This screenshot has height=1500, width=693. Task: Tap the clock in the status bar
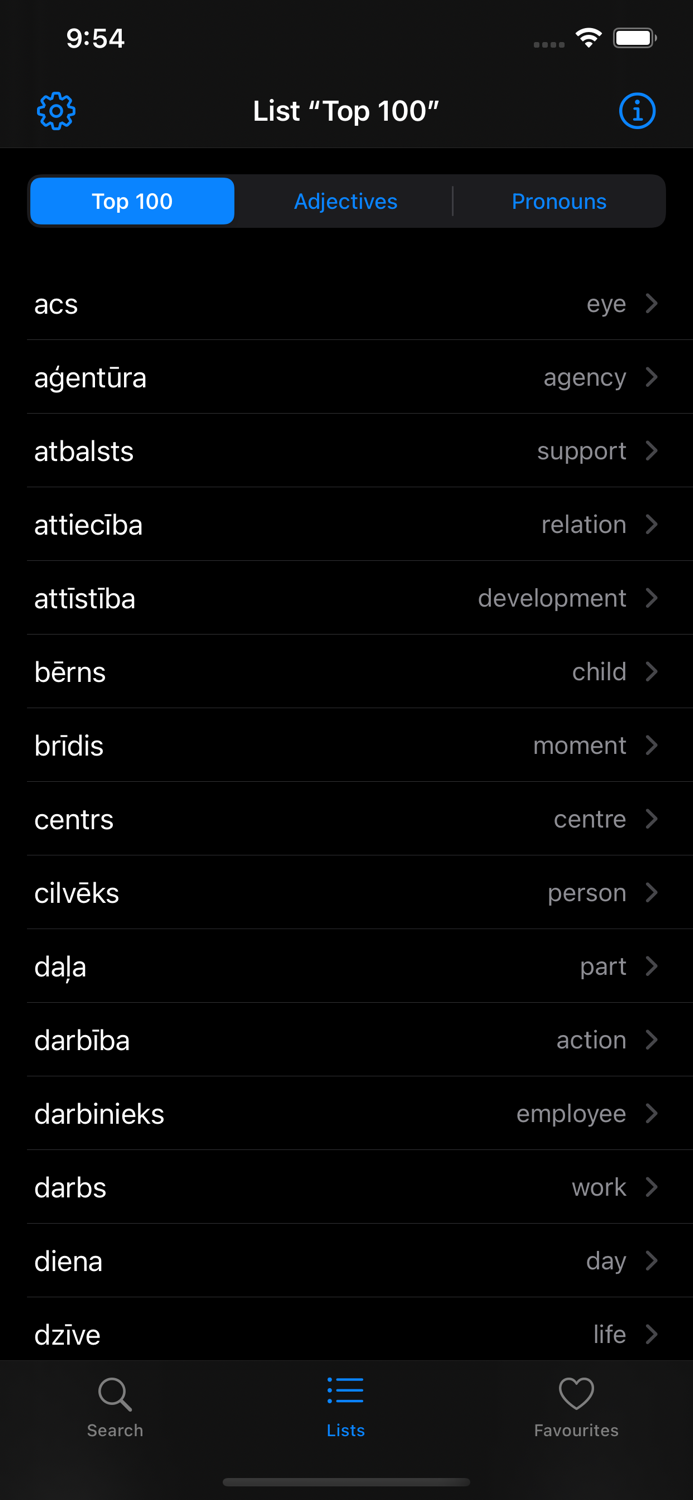click(95, 38)
